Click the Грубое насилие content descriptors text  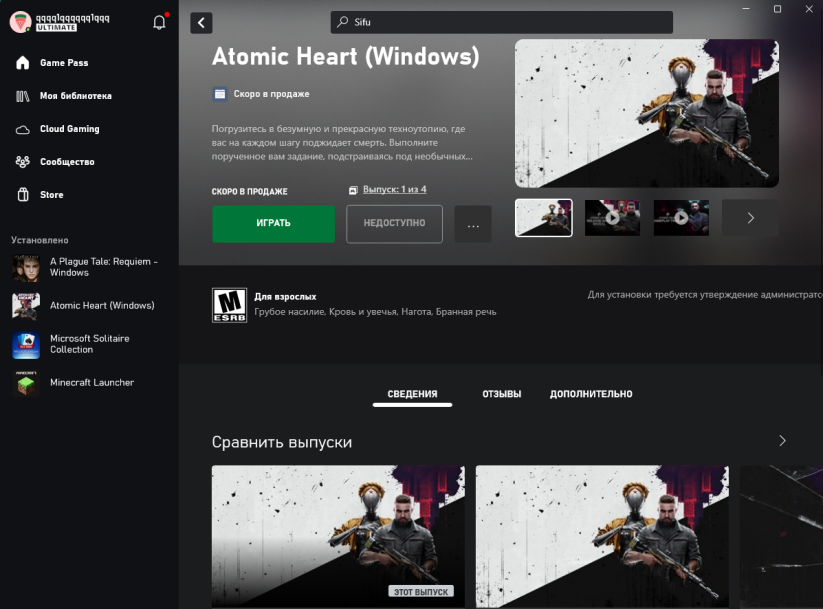[375, 312]
